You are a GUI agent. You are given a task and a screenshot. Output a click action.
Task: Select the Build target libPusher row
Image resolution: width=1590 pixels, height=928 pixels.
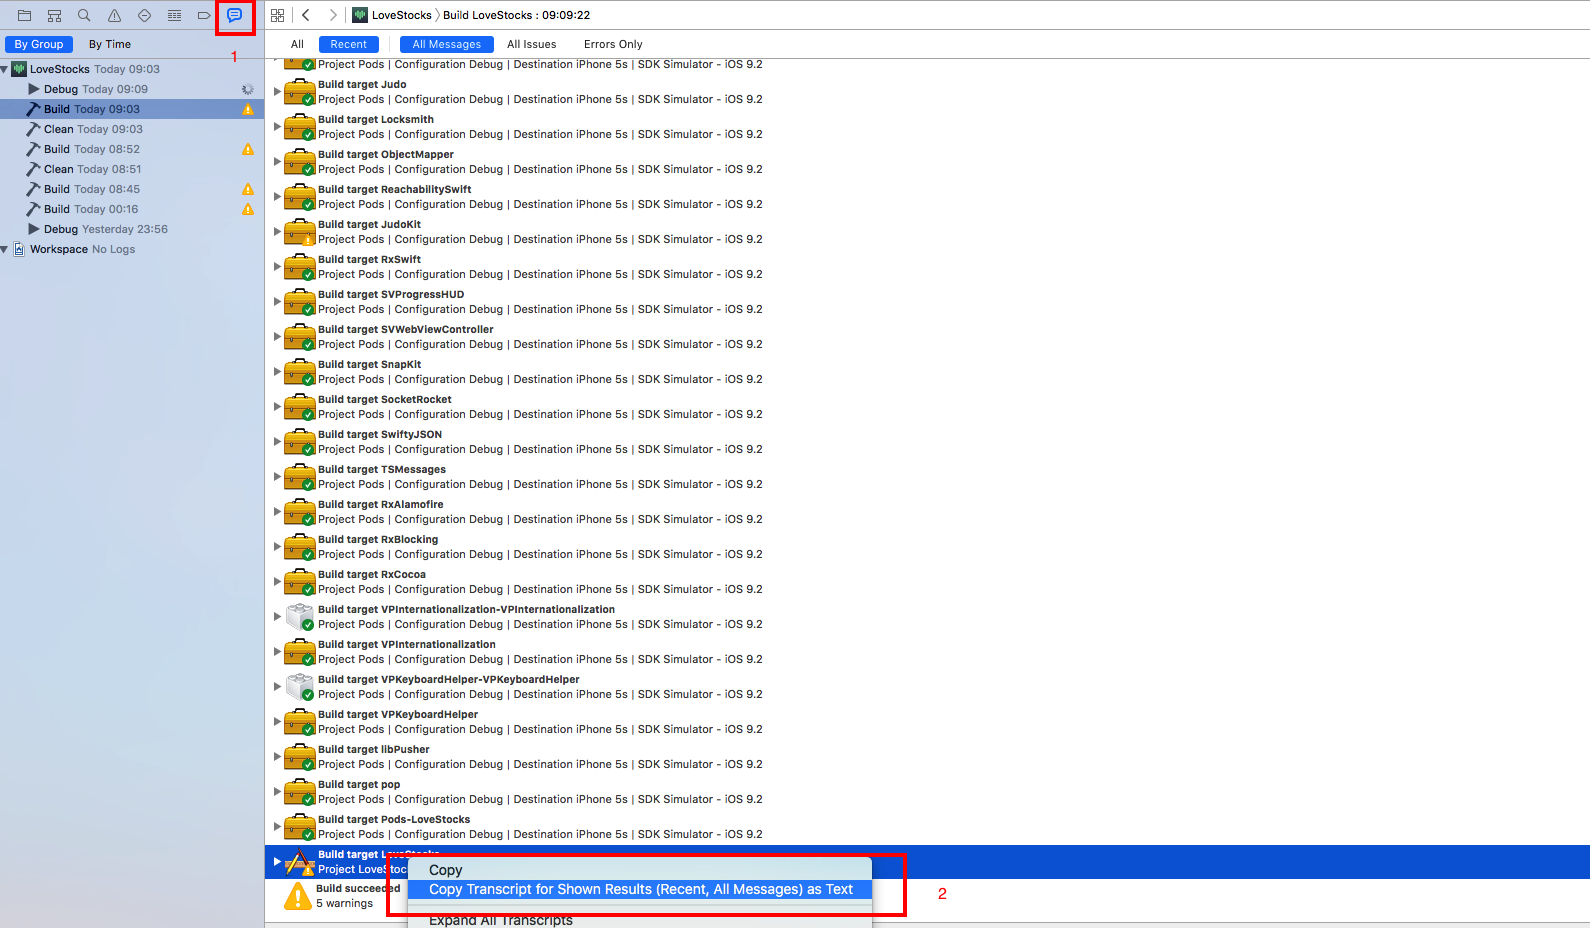927,757
